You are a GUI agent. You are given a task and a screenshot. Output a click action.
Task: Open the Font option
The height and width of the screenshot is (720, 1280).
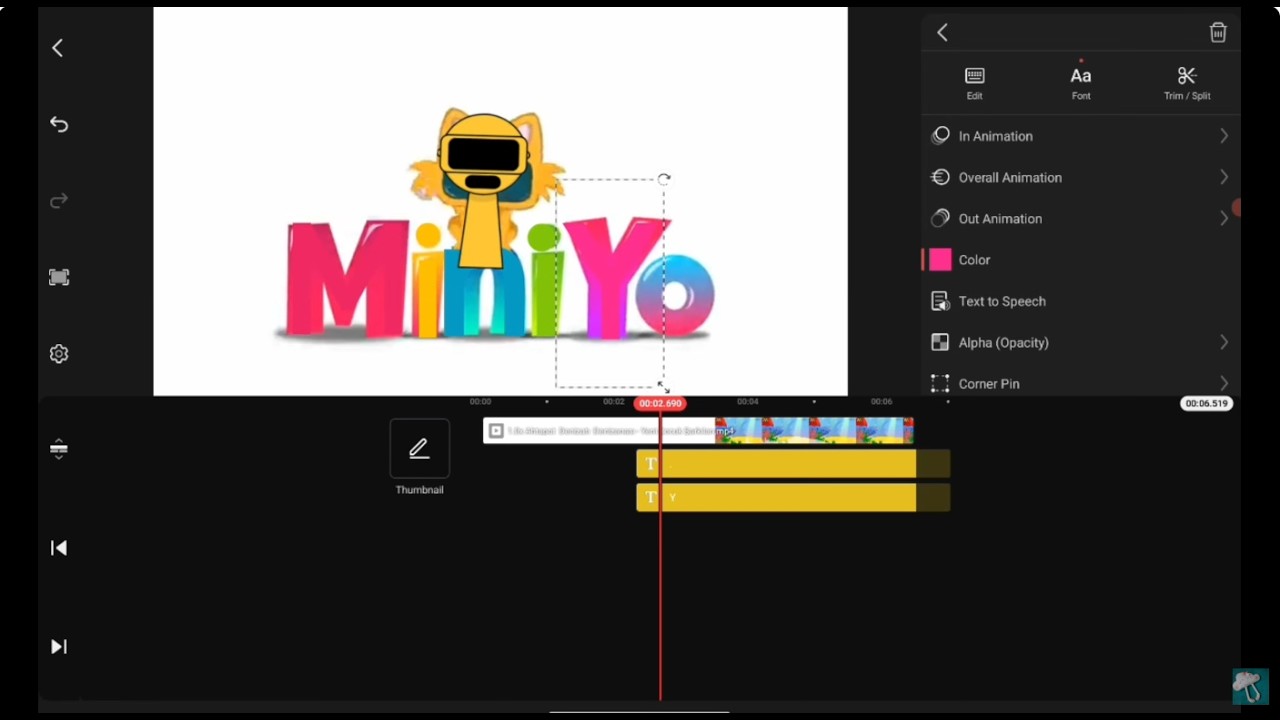(1081, 83)
